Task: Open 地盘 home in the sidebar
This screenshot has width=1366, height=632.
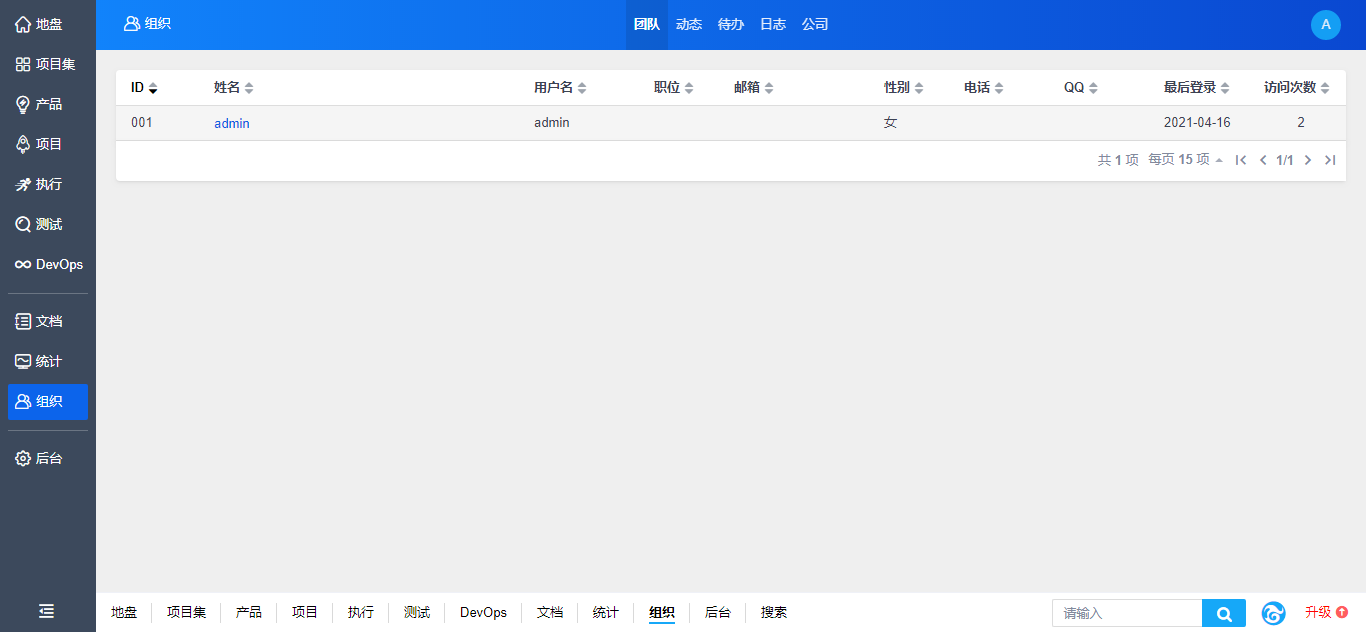Action: point(48,24)
